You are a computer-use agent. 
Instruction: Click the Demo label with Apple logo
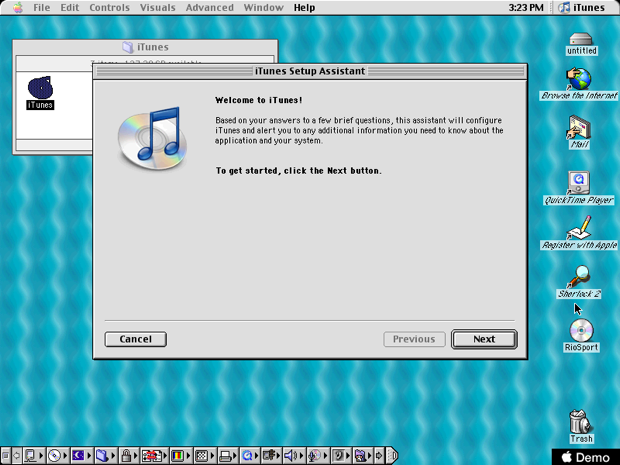tap(586, 457)
